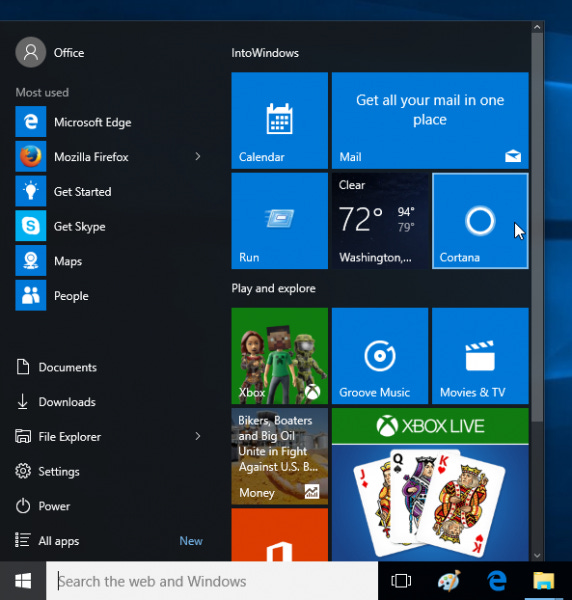Open the Groove Music tile
Image resolution: width=572 pixels, height=600 pixels.
click(380, 356)
